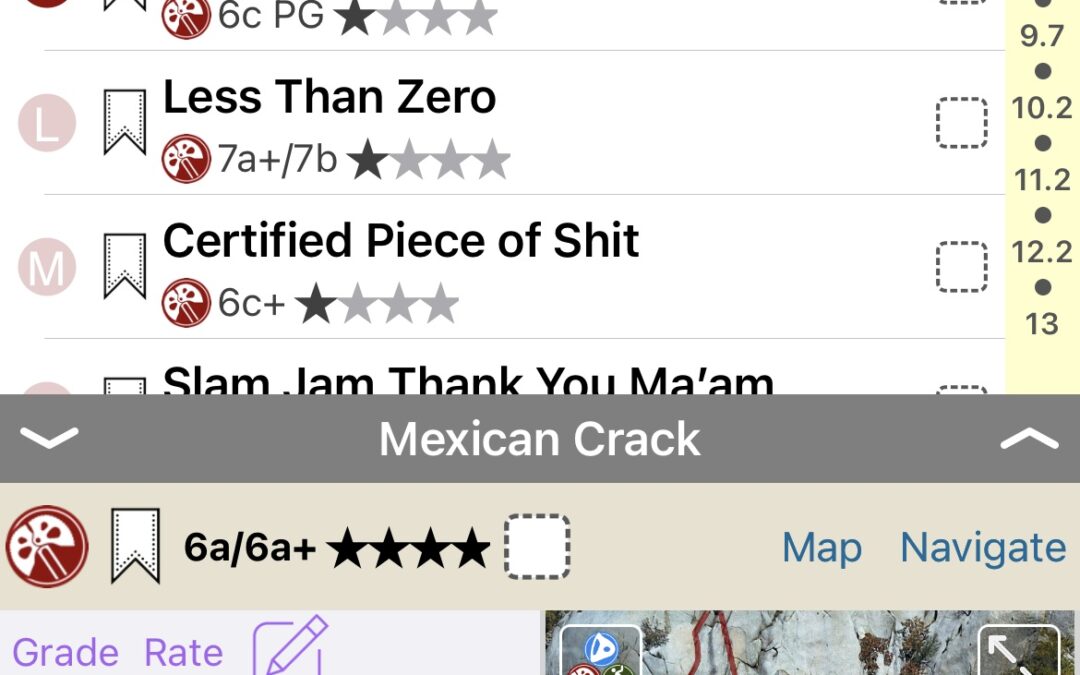Tap the Grade button
The height and width of the screenshot is (675, 1080).
[x=65, y=652]
